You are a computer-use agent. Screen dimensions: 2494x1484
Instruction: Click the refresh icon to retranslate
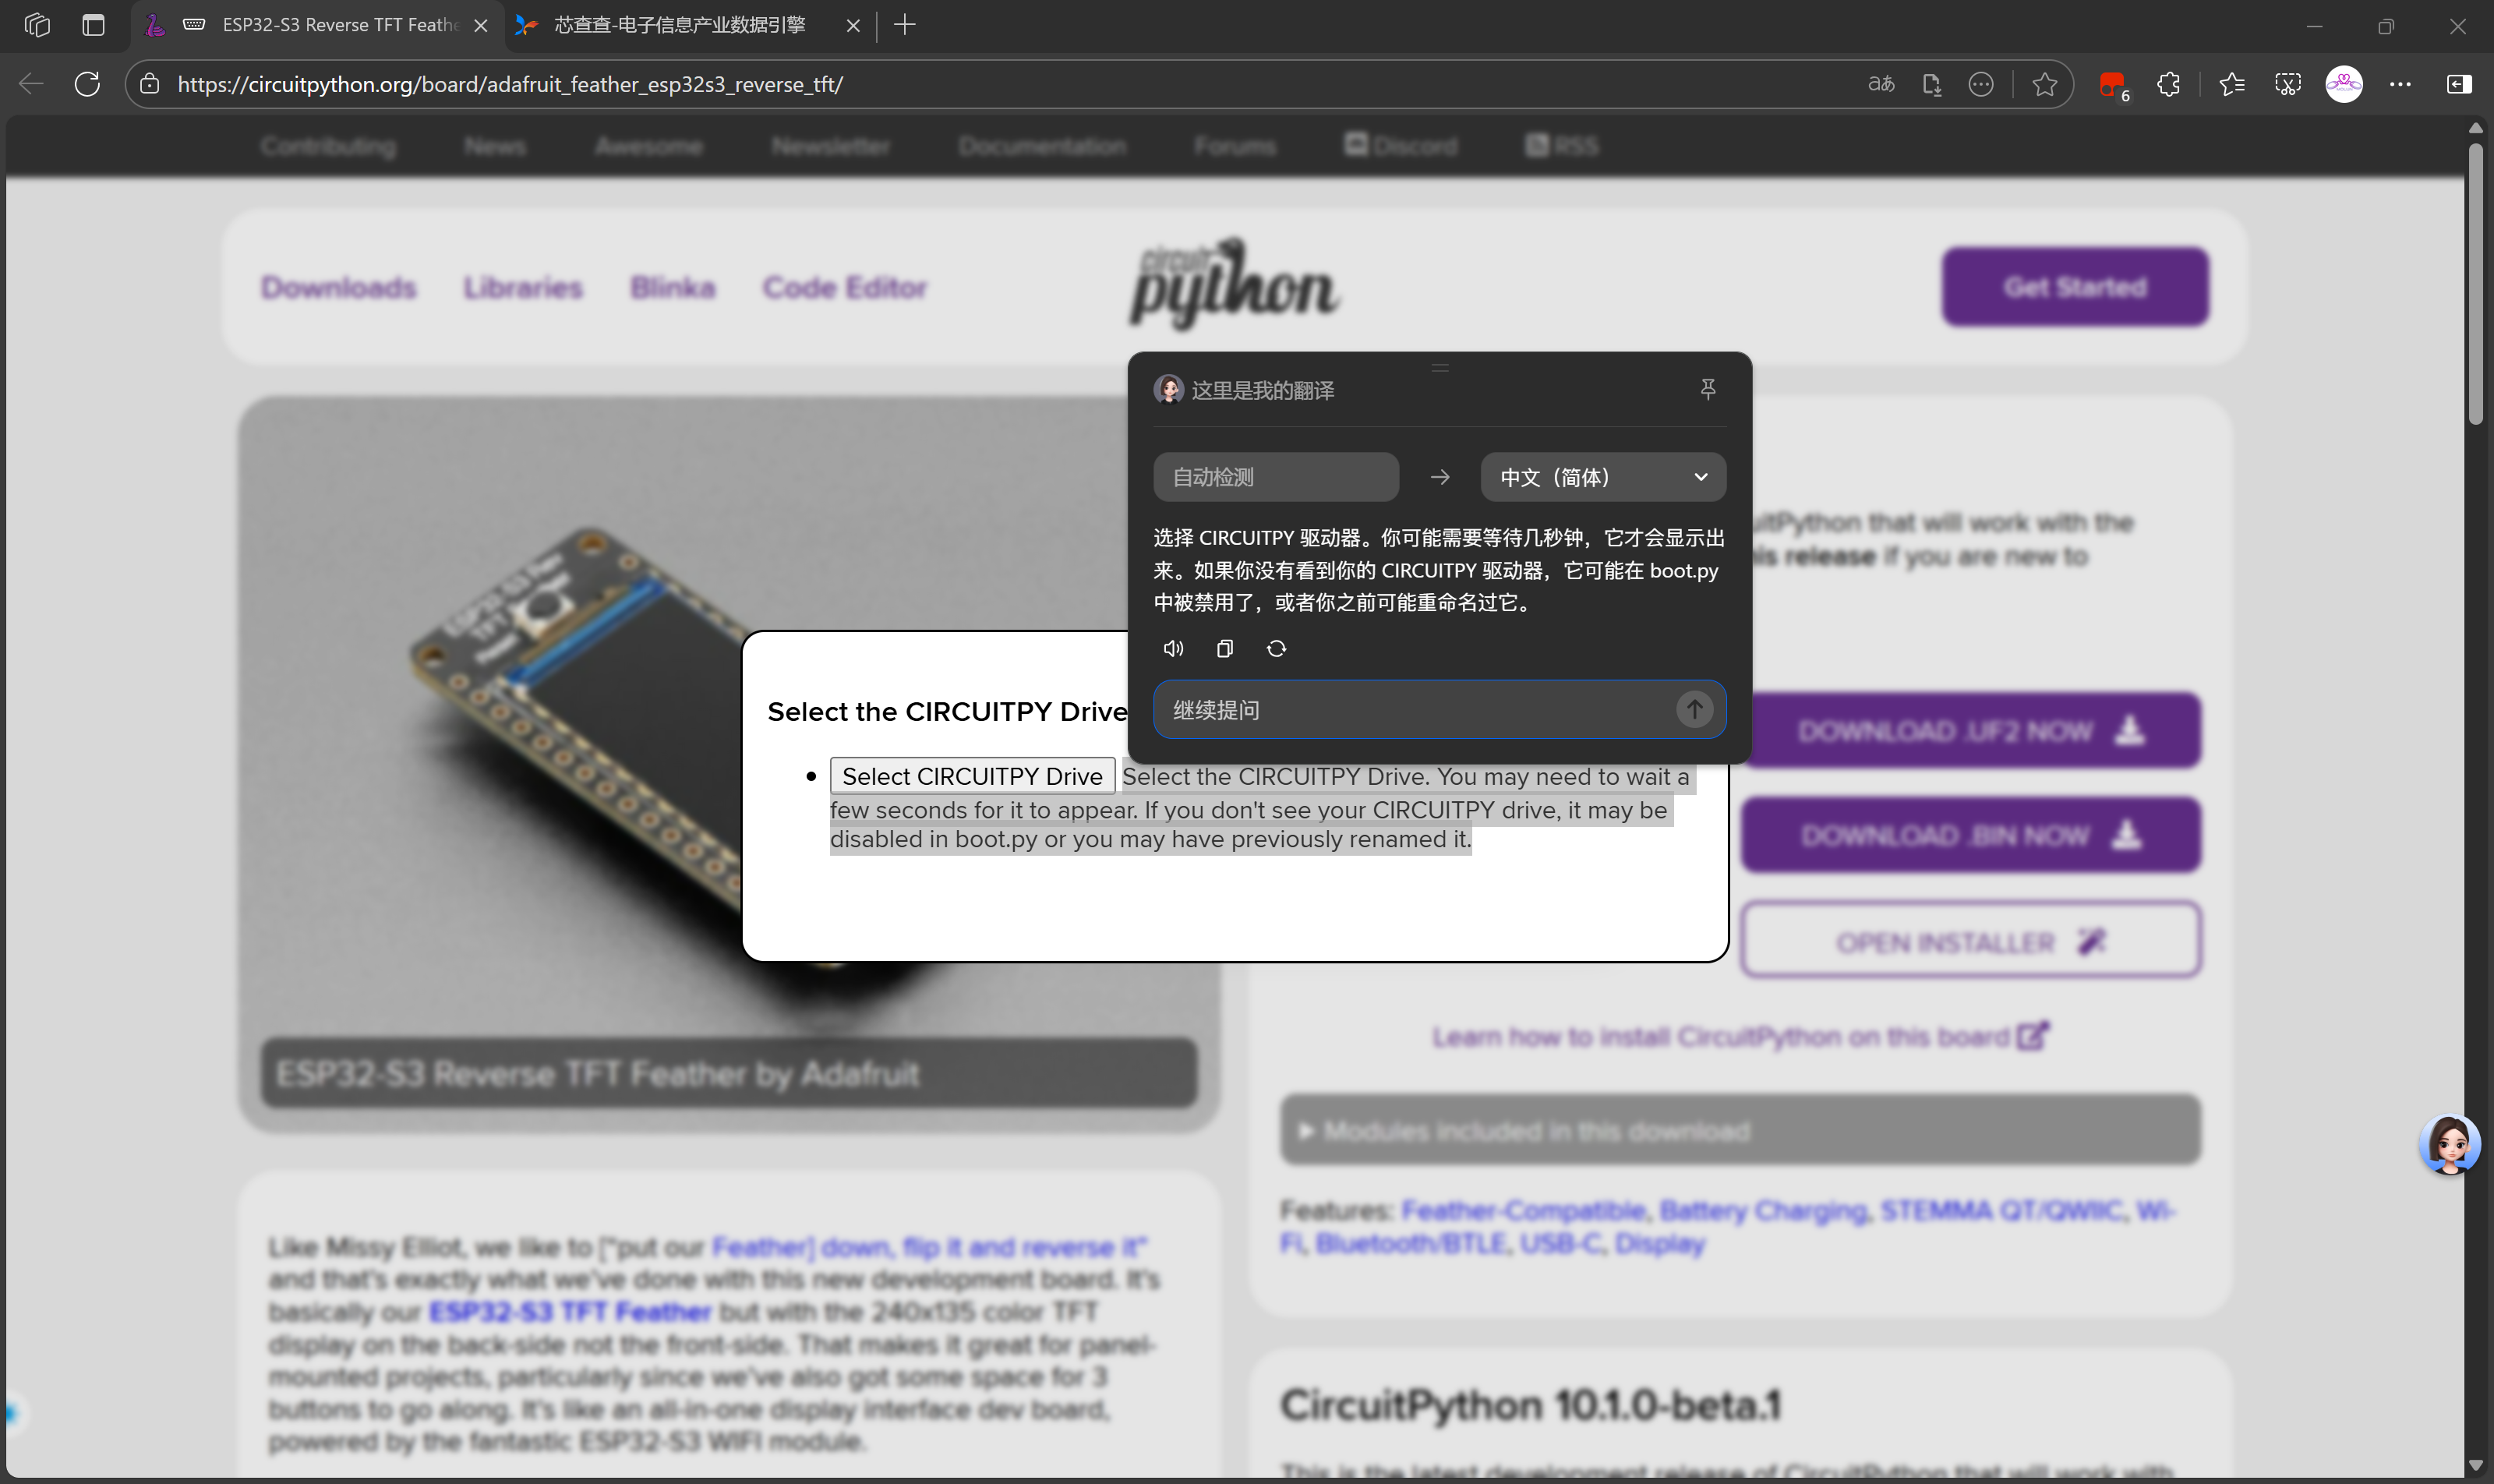(x=1276, y=649)
